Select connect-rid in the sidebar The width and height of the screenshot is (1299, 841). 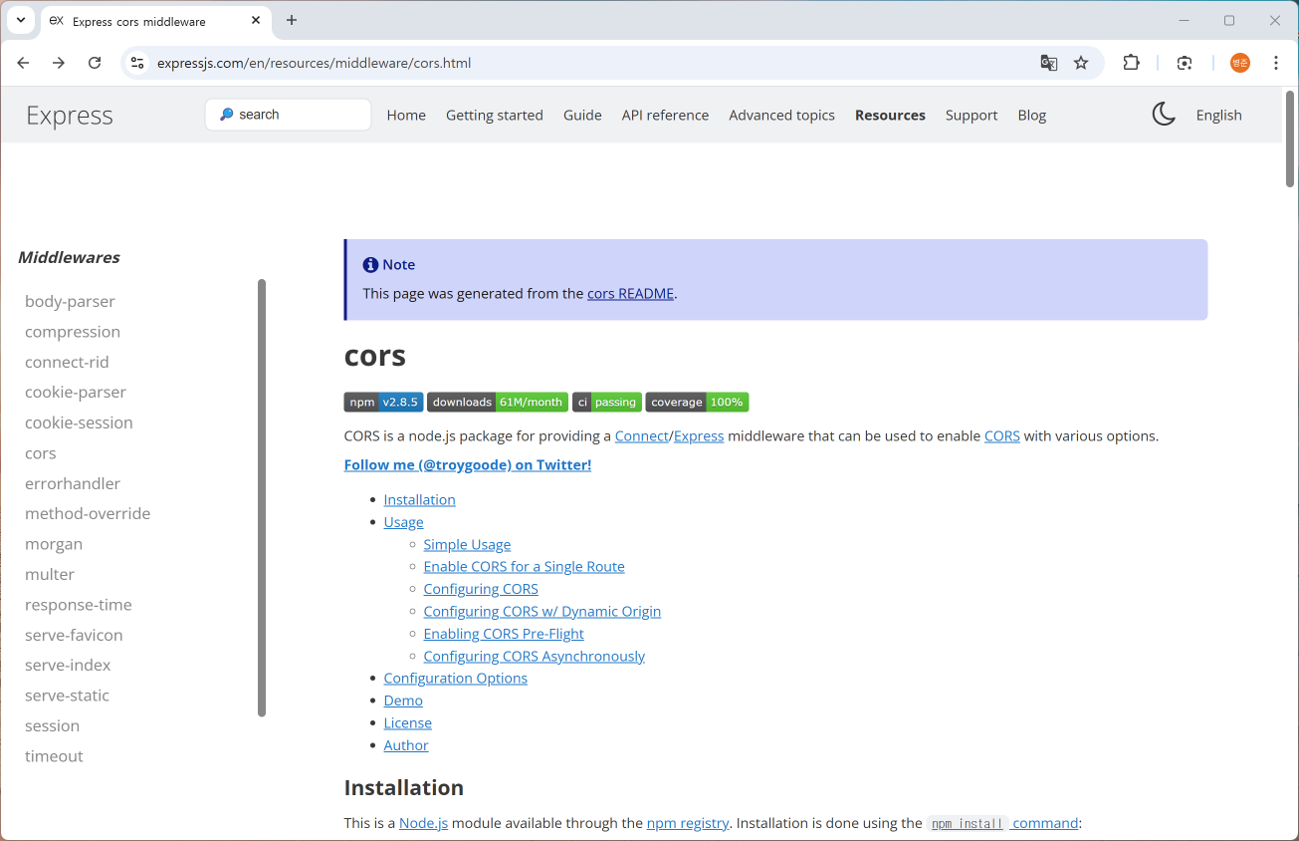point(67,362)
